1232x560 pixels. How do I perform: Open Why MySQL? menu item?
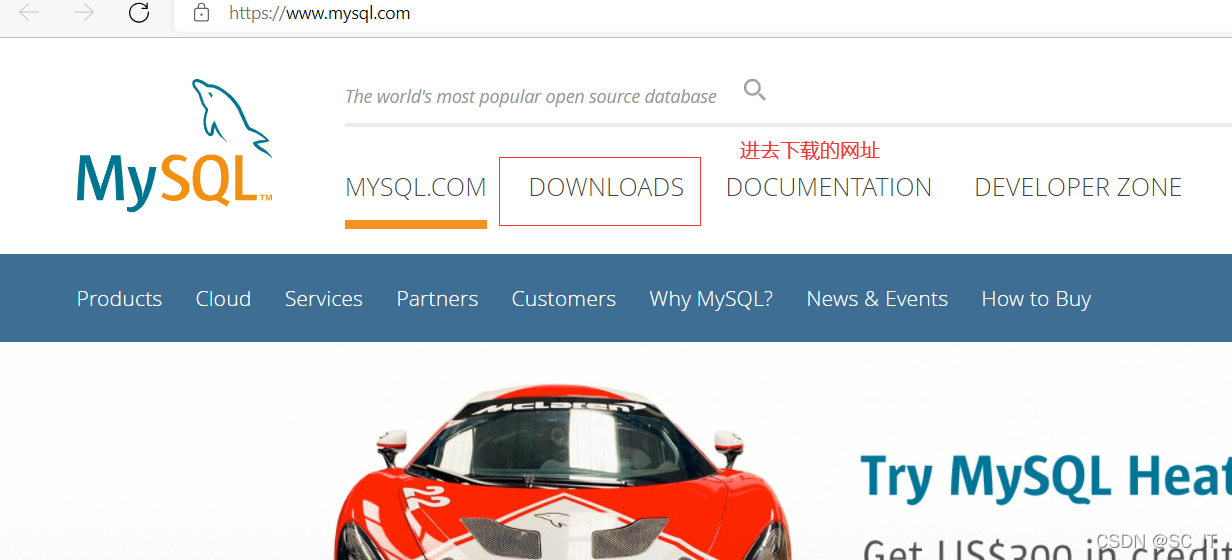coord(711,299)
